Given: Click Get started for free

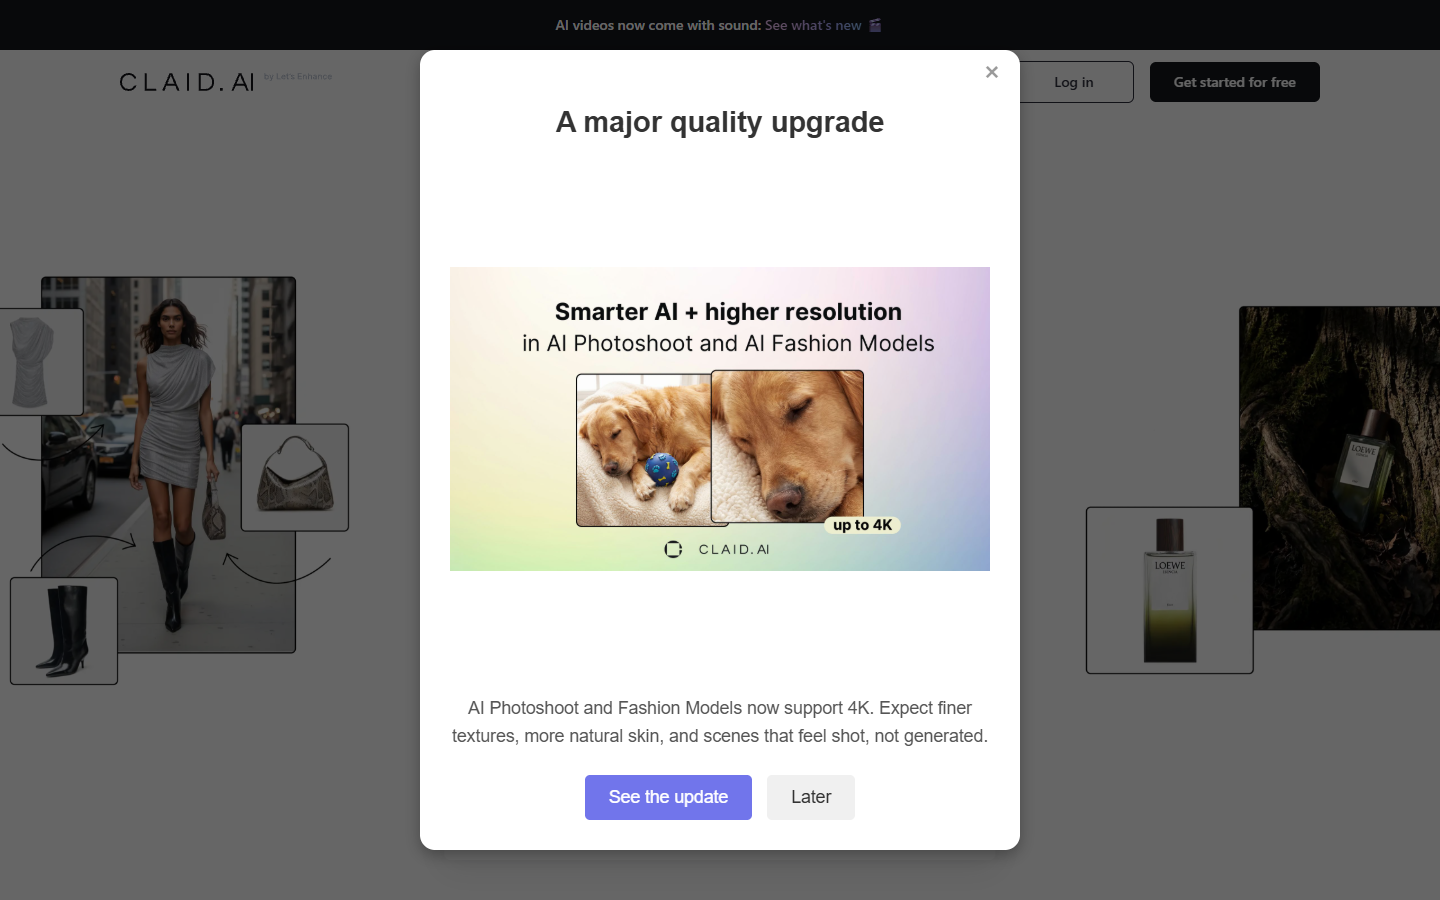Looking at the screenshot, I should pos(1235,82).
